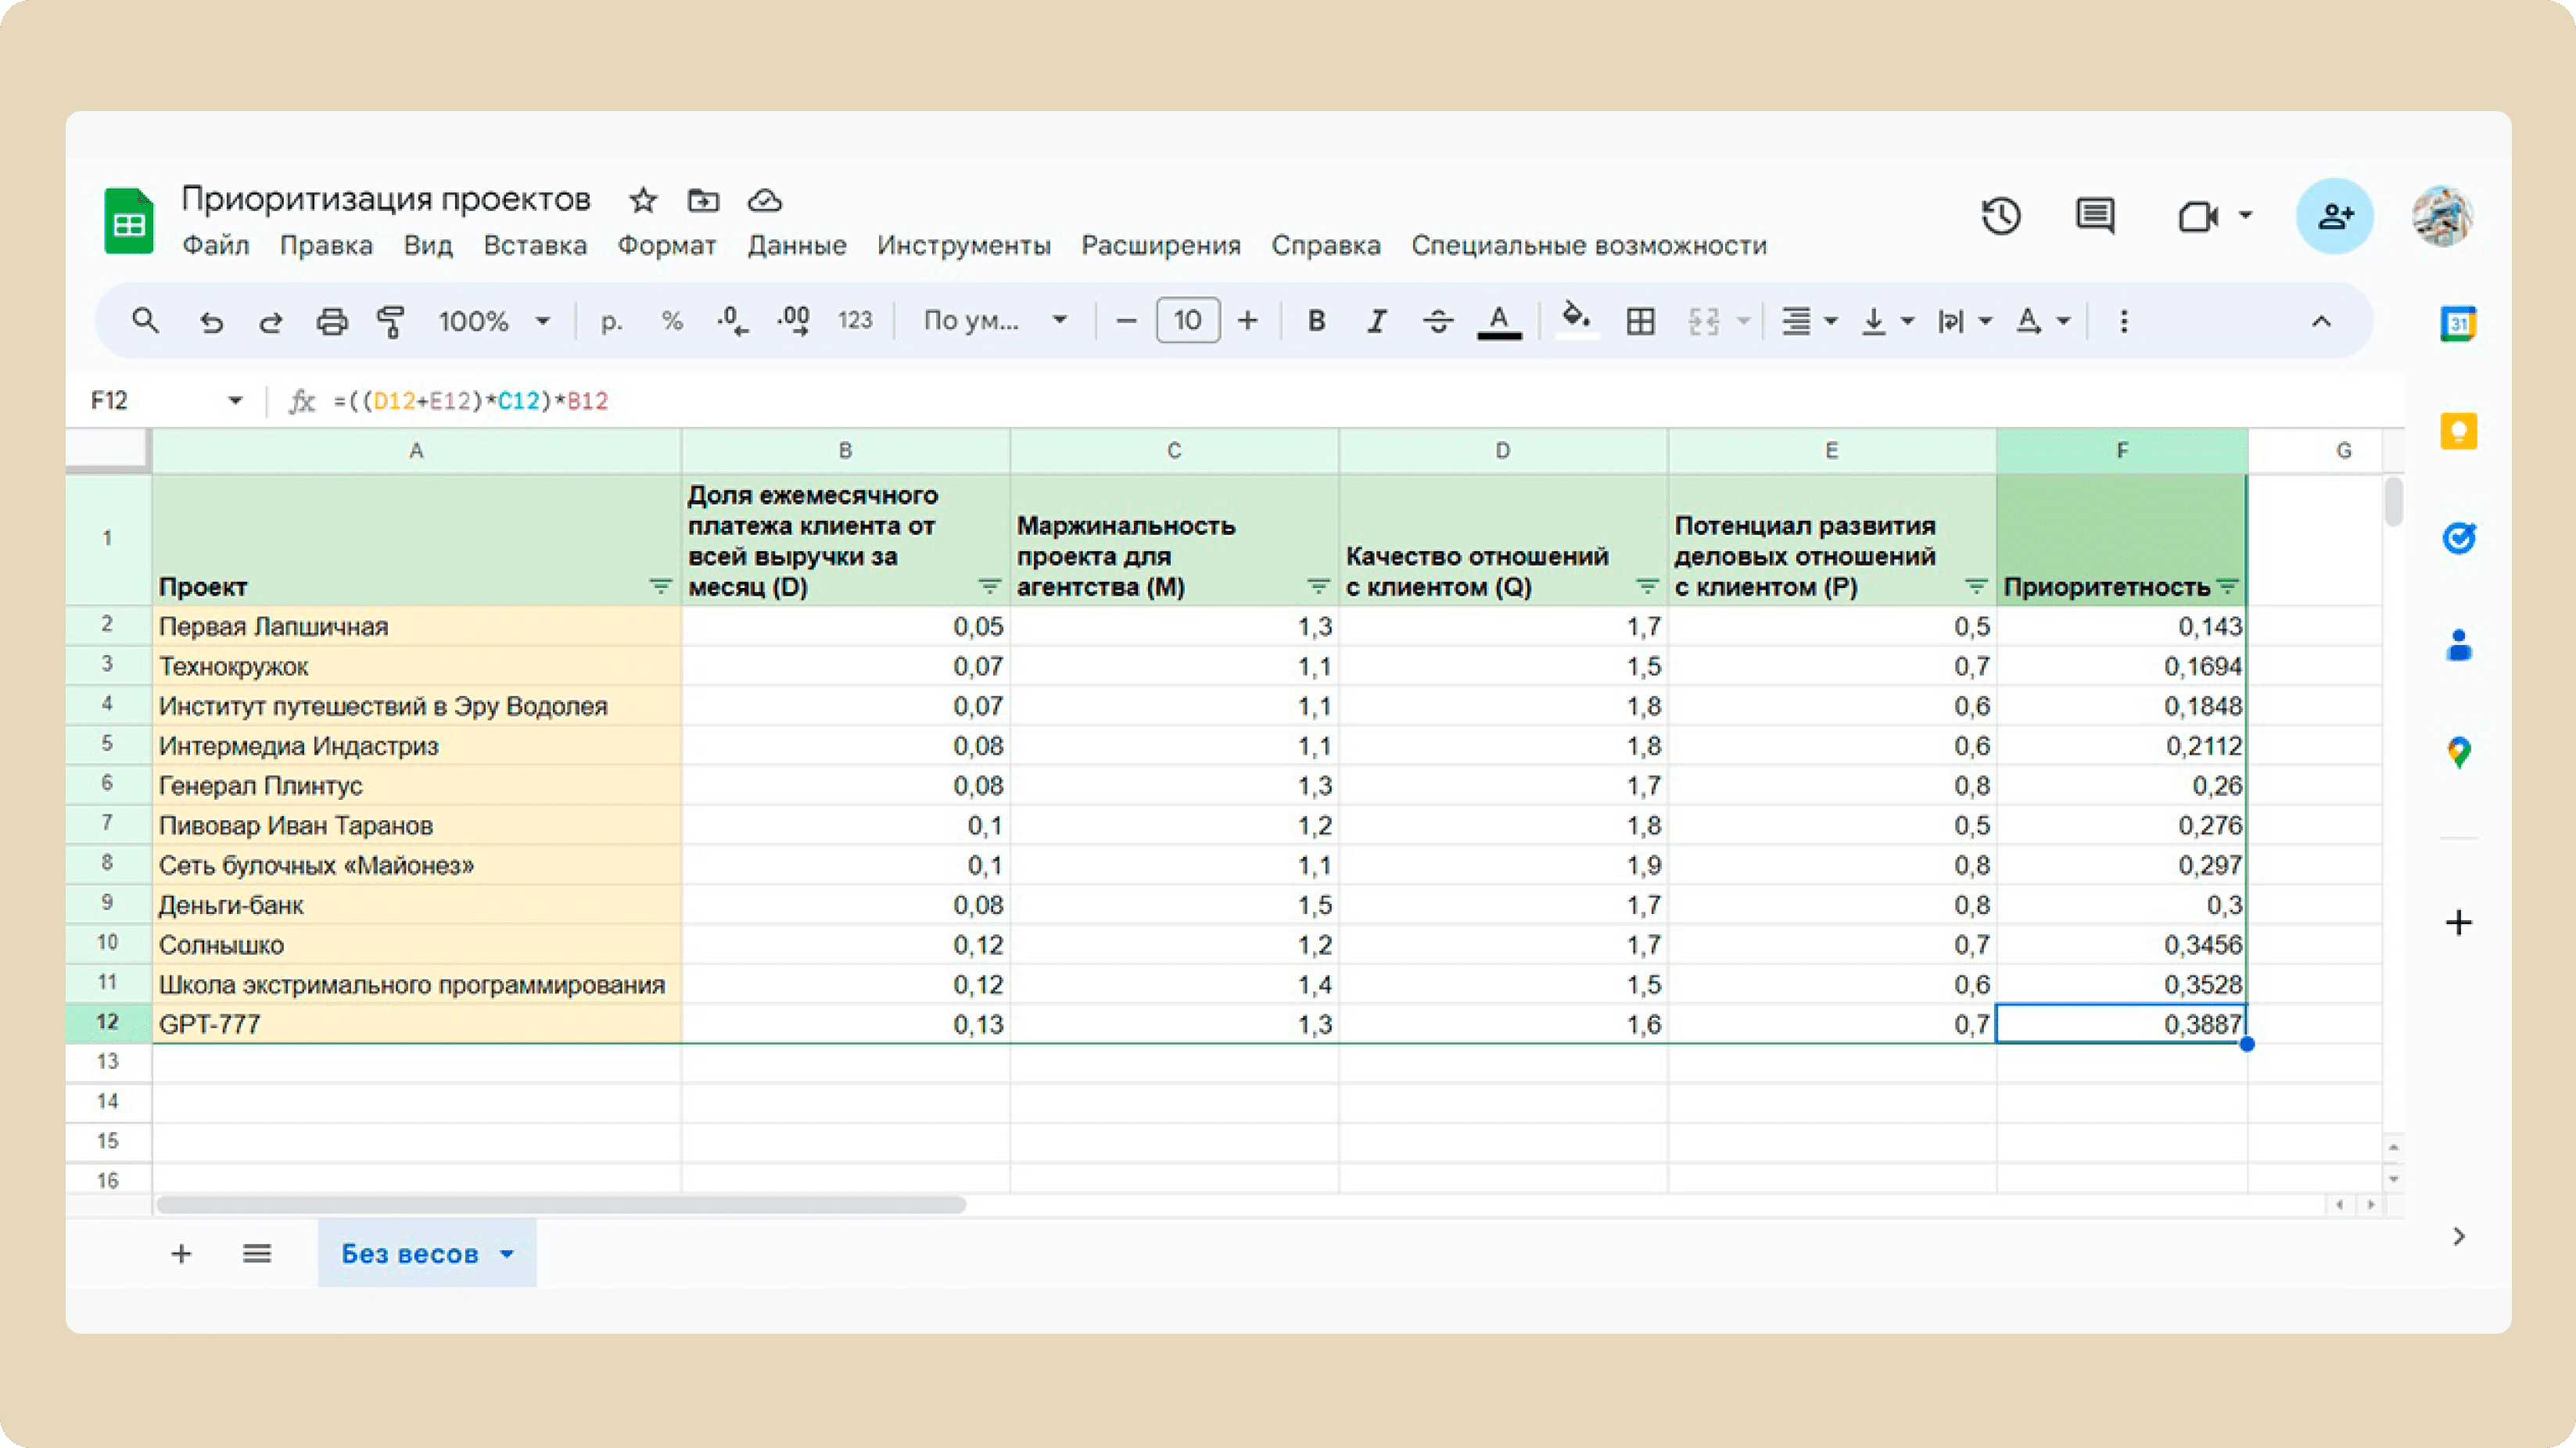The height and width of the screenshot is (1448, 2576).
Task: Add a new sheet with plus button
Action: tap(181, 1254)
